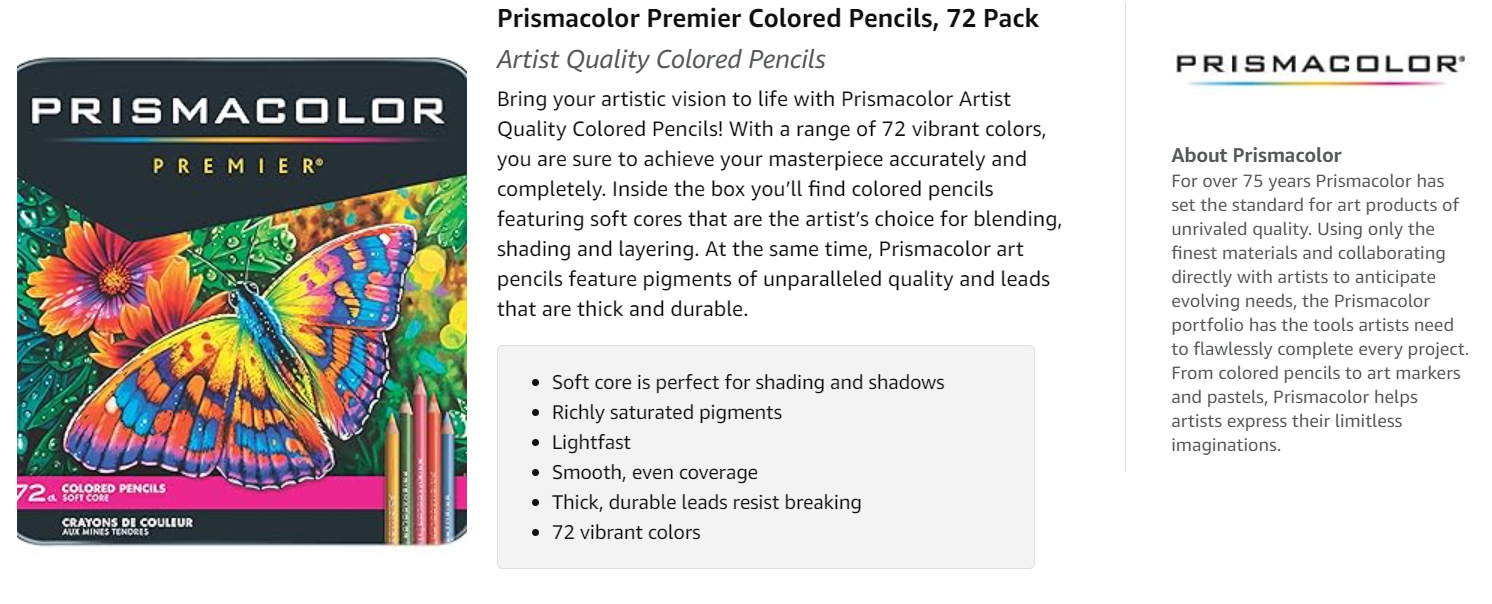Click the About Prismacolor heading
Image resolution: width=1492 pixels, height=604 pixels.
point(1256,155)
